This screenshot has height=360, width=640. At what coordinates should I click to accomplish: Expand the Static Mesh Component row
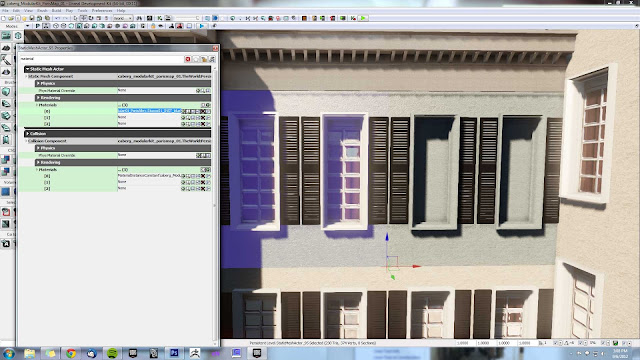pyautogui.click(x=26, y=76)
